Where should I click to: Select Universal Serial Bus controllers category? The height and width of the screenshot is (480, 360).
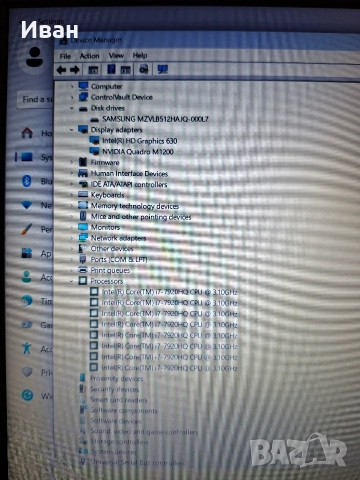coord(137,463)
